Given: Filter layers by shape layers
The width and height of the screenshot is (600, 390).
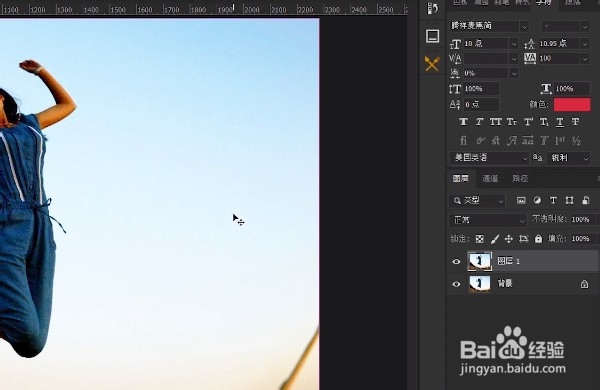Looking at the screenshot, I should click(x=569, y=200).
